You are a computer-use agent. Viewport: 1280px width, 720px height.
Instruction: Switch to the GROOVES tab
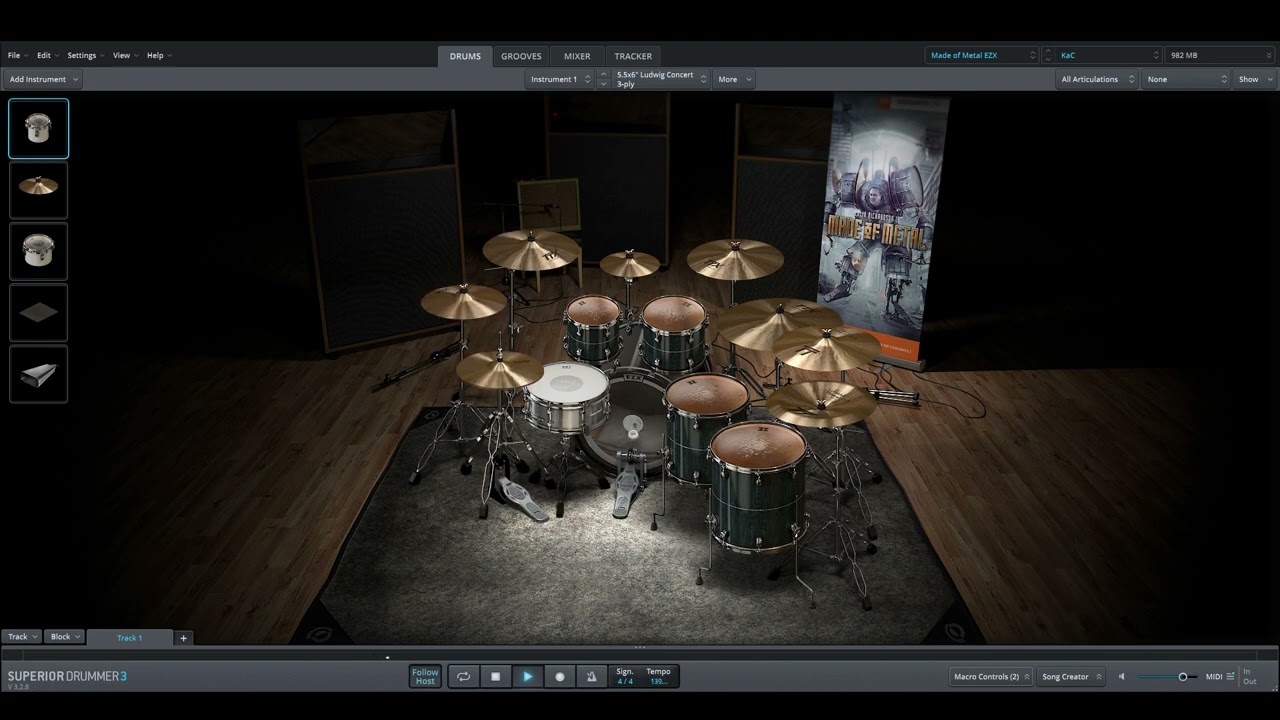521,56
